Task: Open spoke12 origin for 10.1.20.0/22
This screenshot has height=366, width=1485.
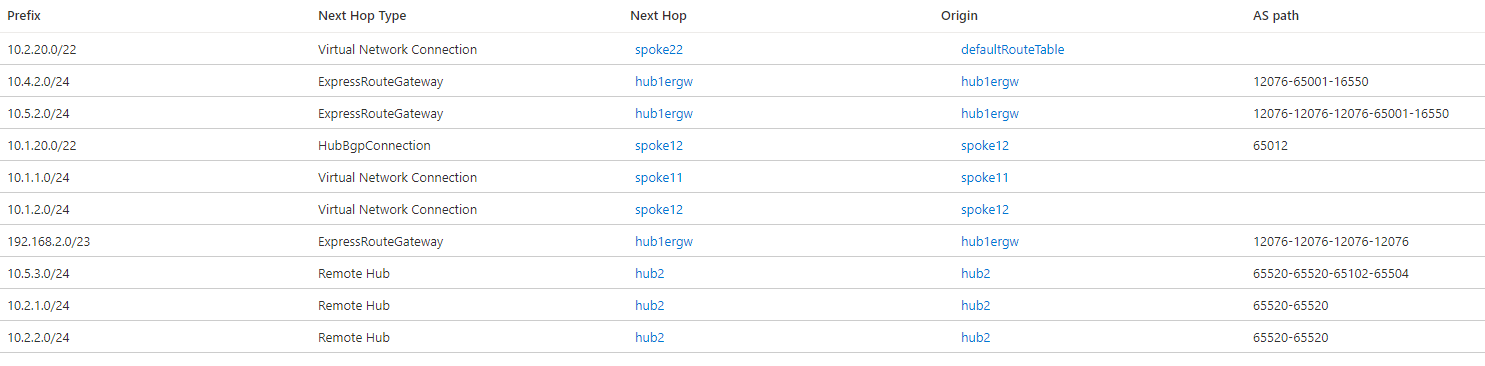Action: tap(985, 145)
